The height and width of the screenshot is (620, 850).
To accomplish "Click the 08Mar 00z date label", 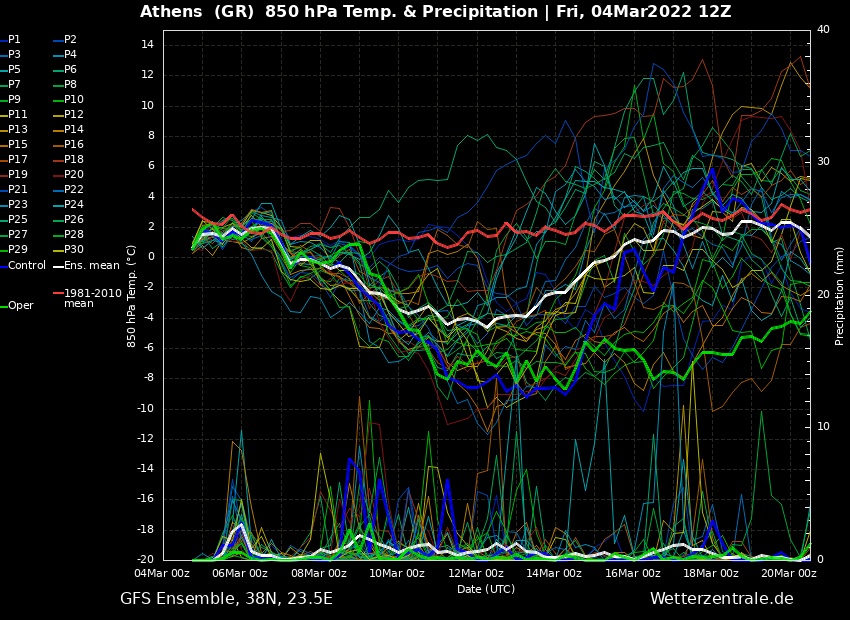I will [320, 573].
